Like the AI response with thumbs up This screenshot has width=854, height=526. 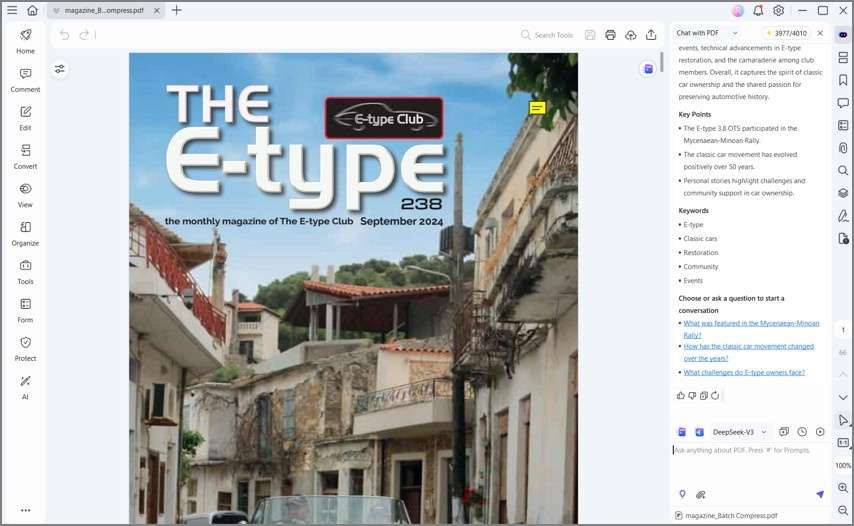click(681, 395)
